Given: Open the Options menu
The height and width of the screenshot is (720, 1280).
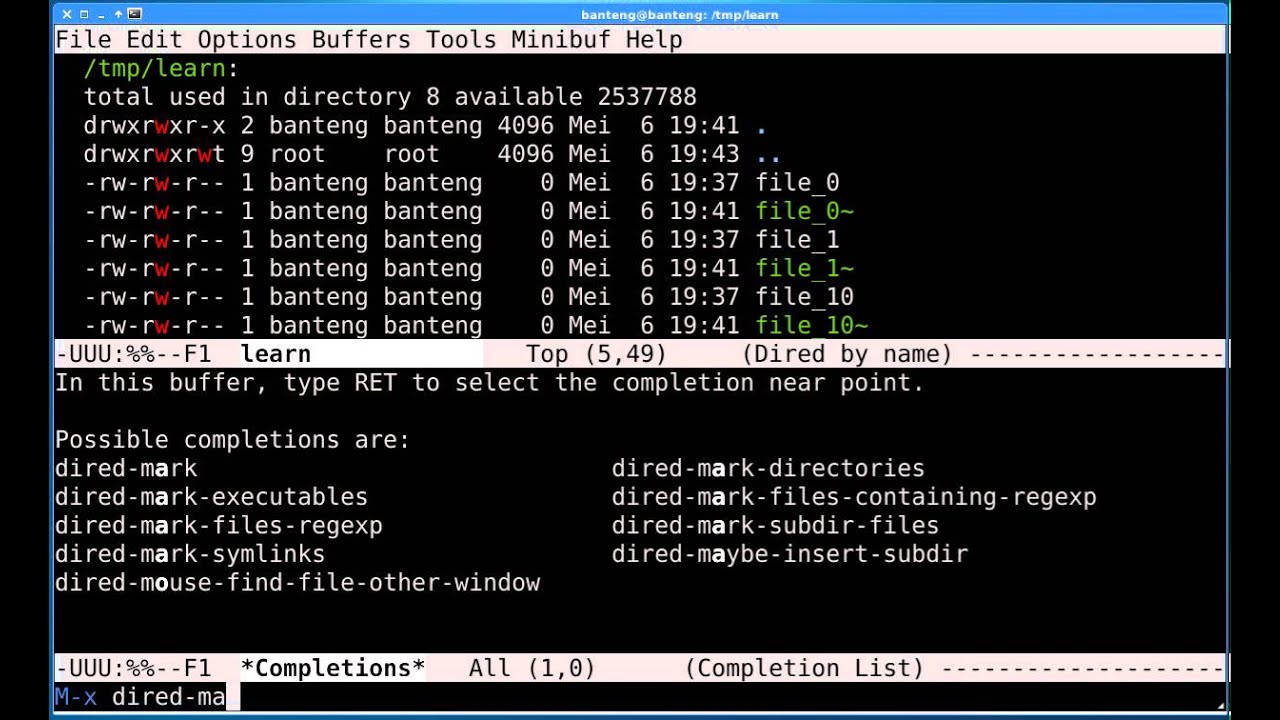Looking at the screenshot, I should [x=247, y=40].
